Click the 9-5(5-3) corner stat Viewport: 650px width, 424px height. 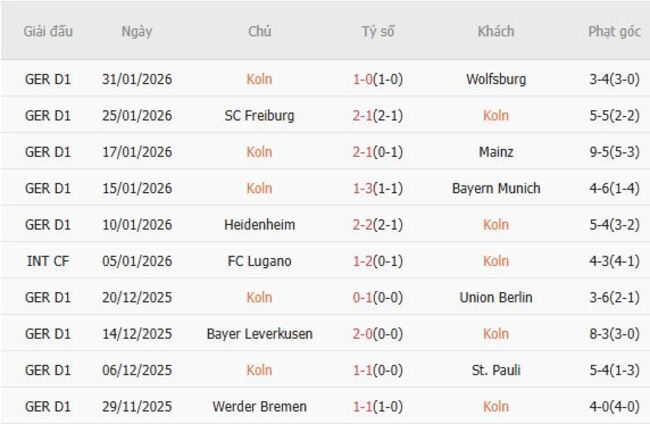[x=614, y=152]
